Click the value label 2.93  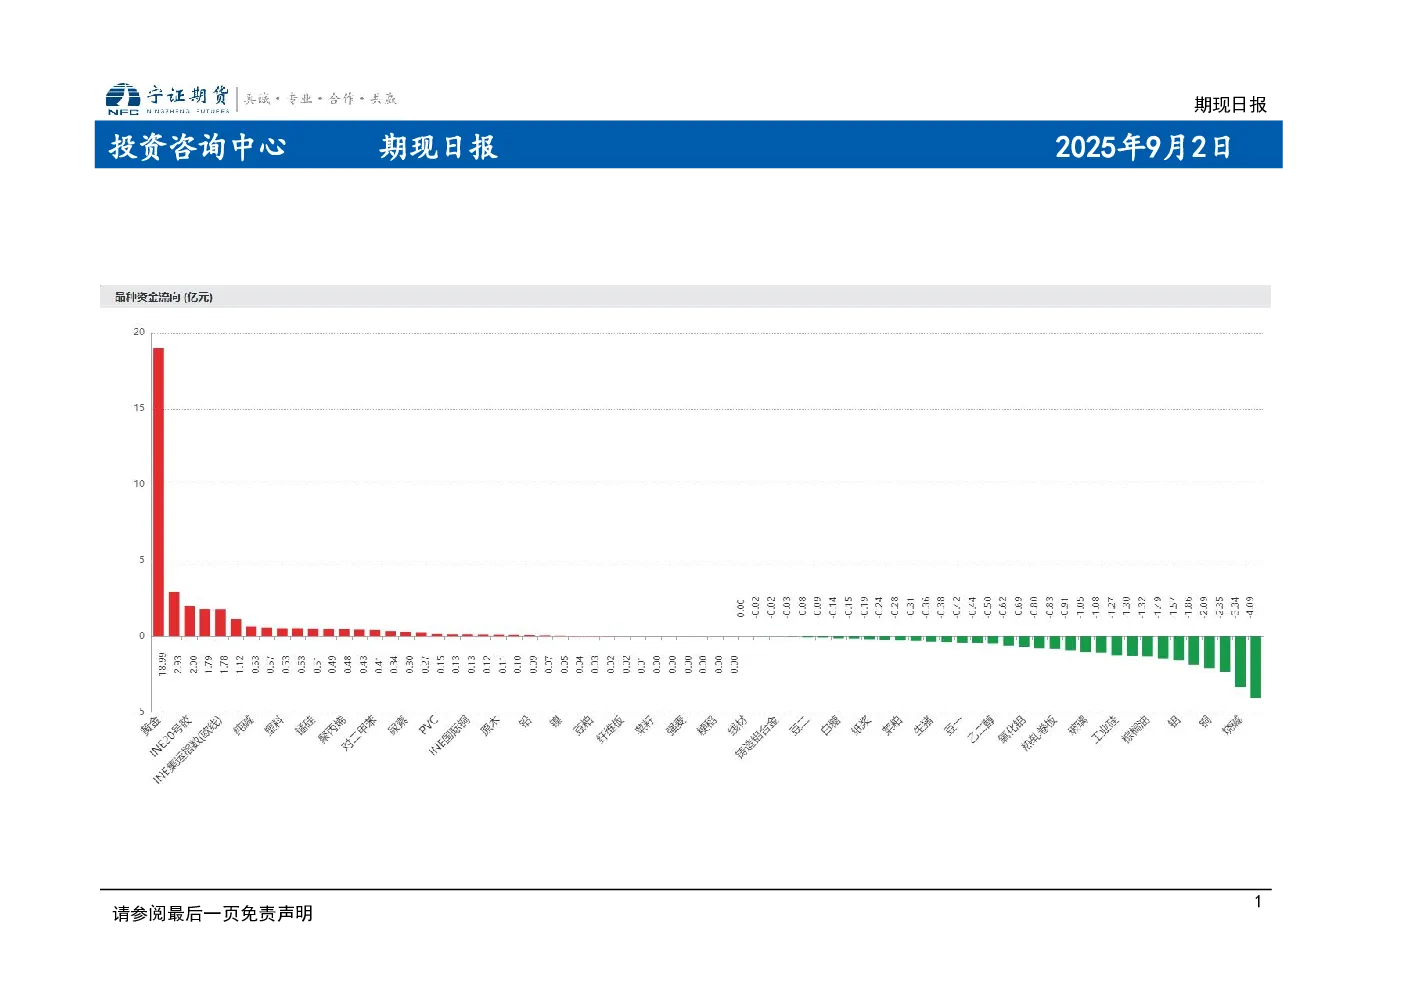tap(177, 664)
